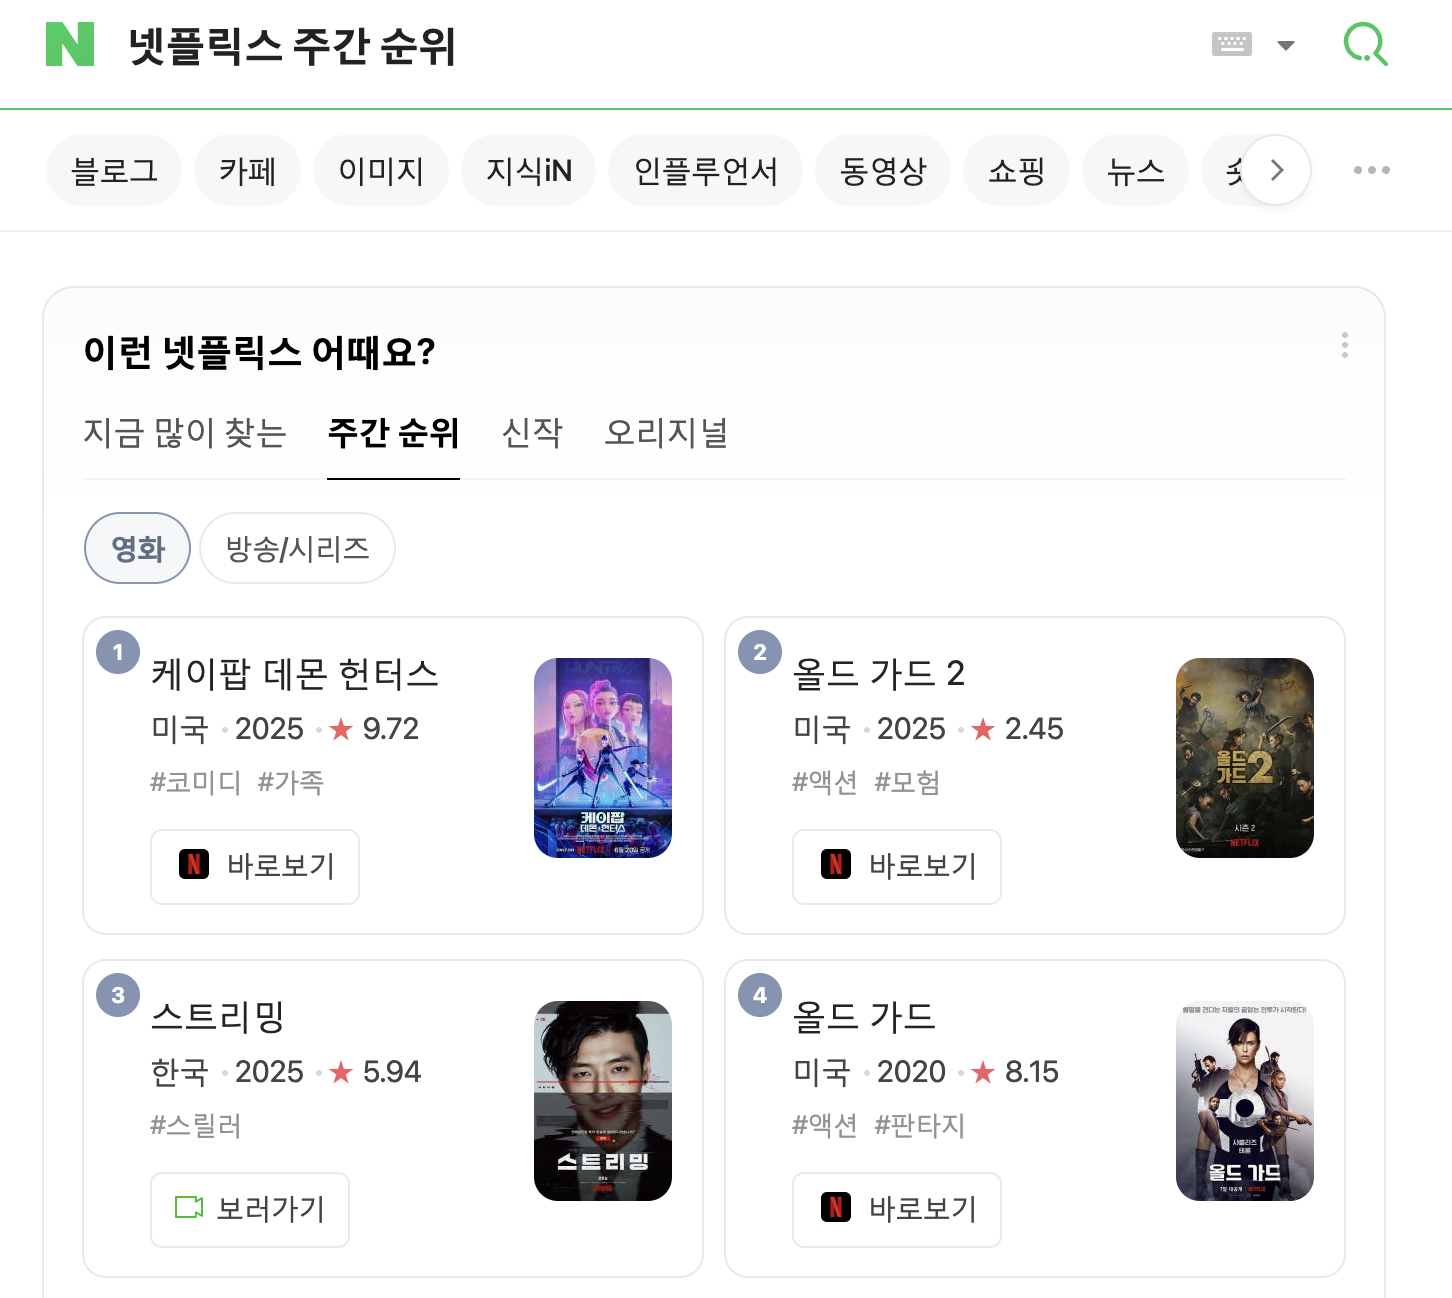Select the 영화 filter chip

(x=137, y=548)
